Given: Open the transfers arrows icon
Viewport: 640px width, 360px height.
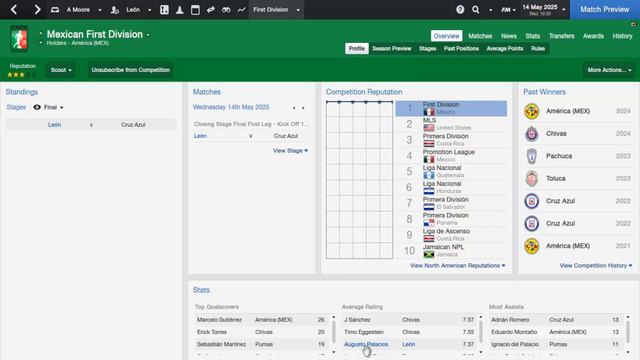Looking at the screenshot, I should coord(211,10).
